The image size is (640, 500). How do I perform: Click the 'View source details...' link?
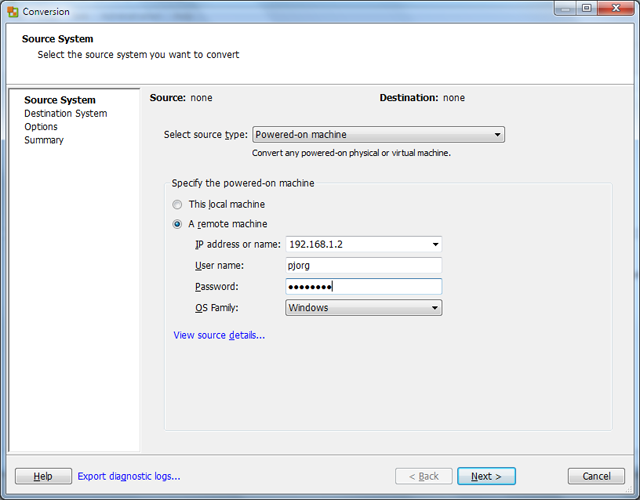tap(219, 335)
